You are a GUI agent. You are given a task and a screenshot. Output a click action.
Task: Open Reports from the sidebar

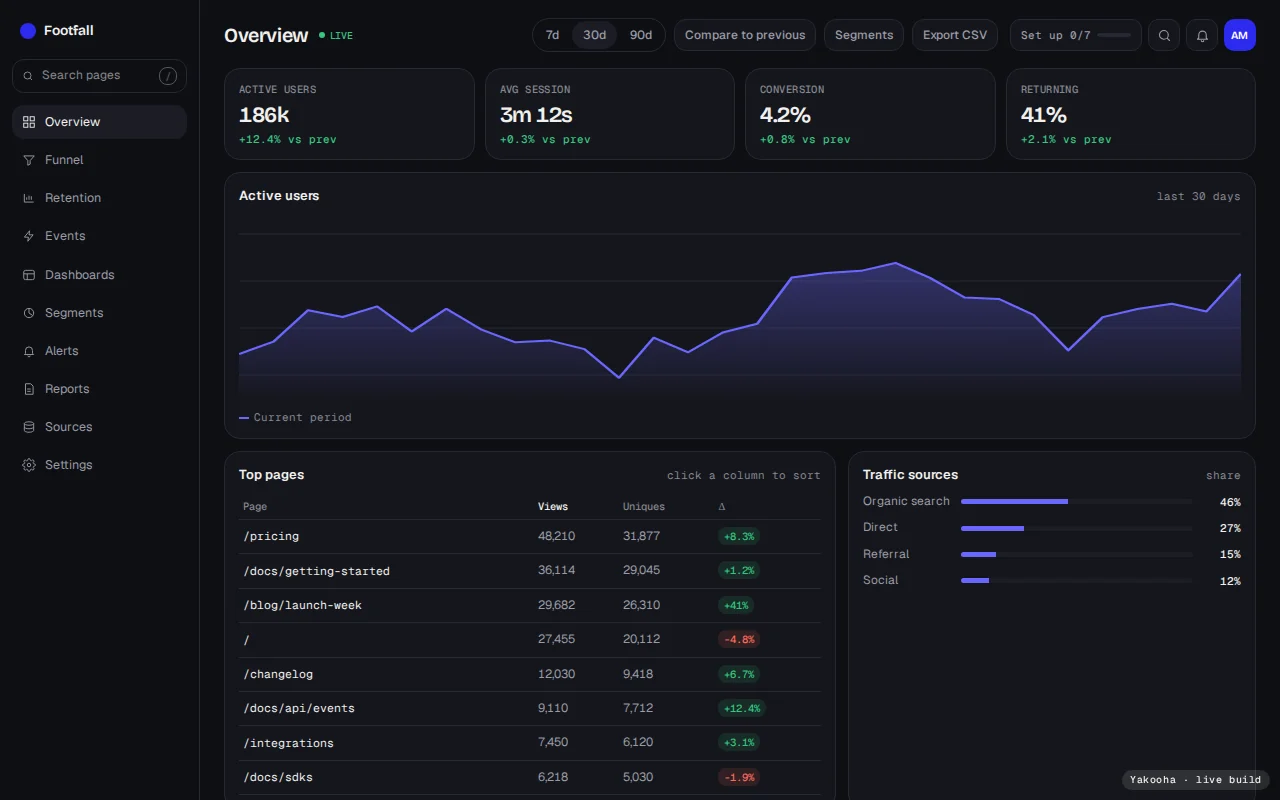coord(99,389)
